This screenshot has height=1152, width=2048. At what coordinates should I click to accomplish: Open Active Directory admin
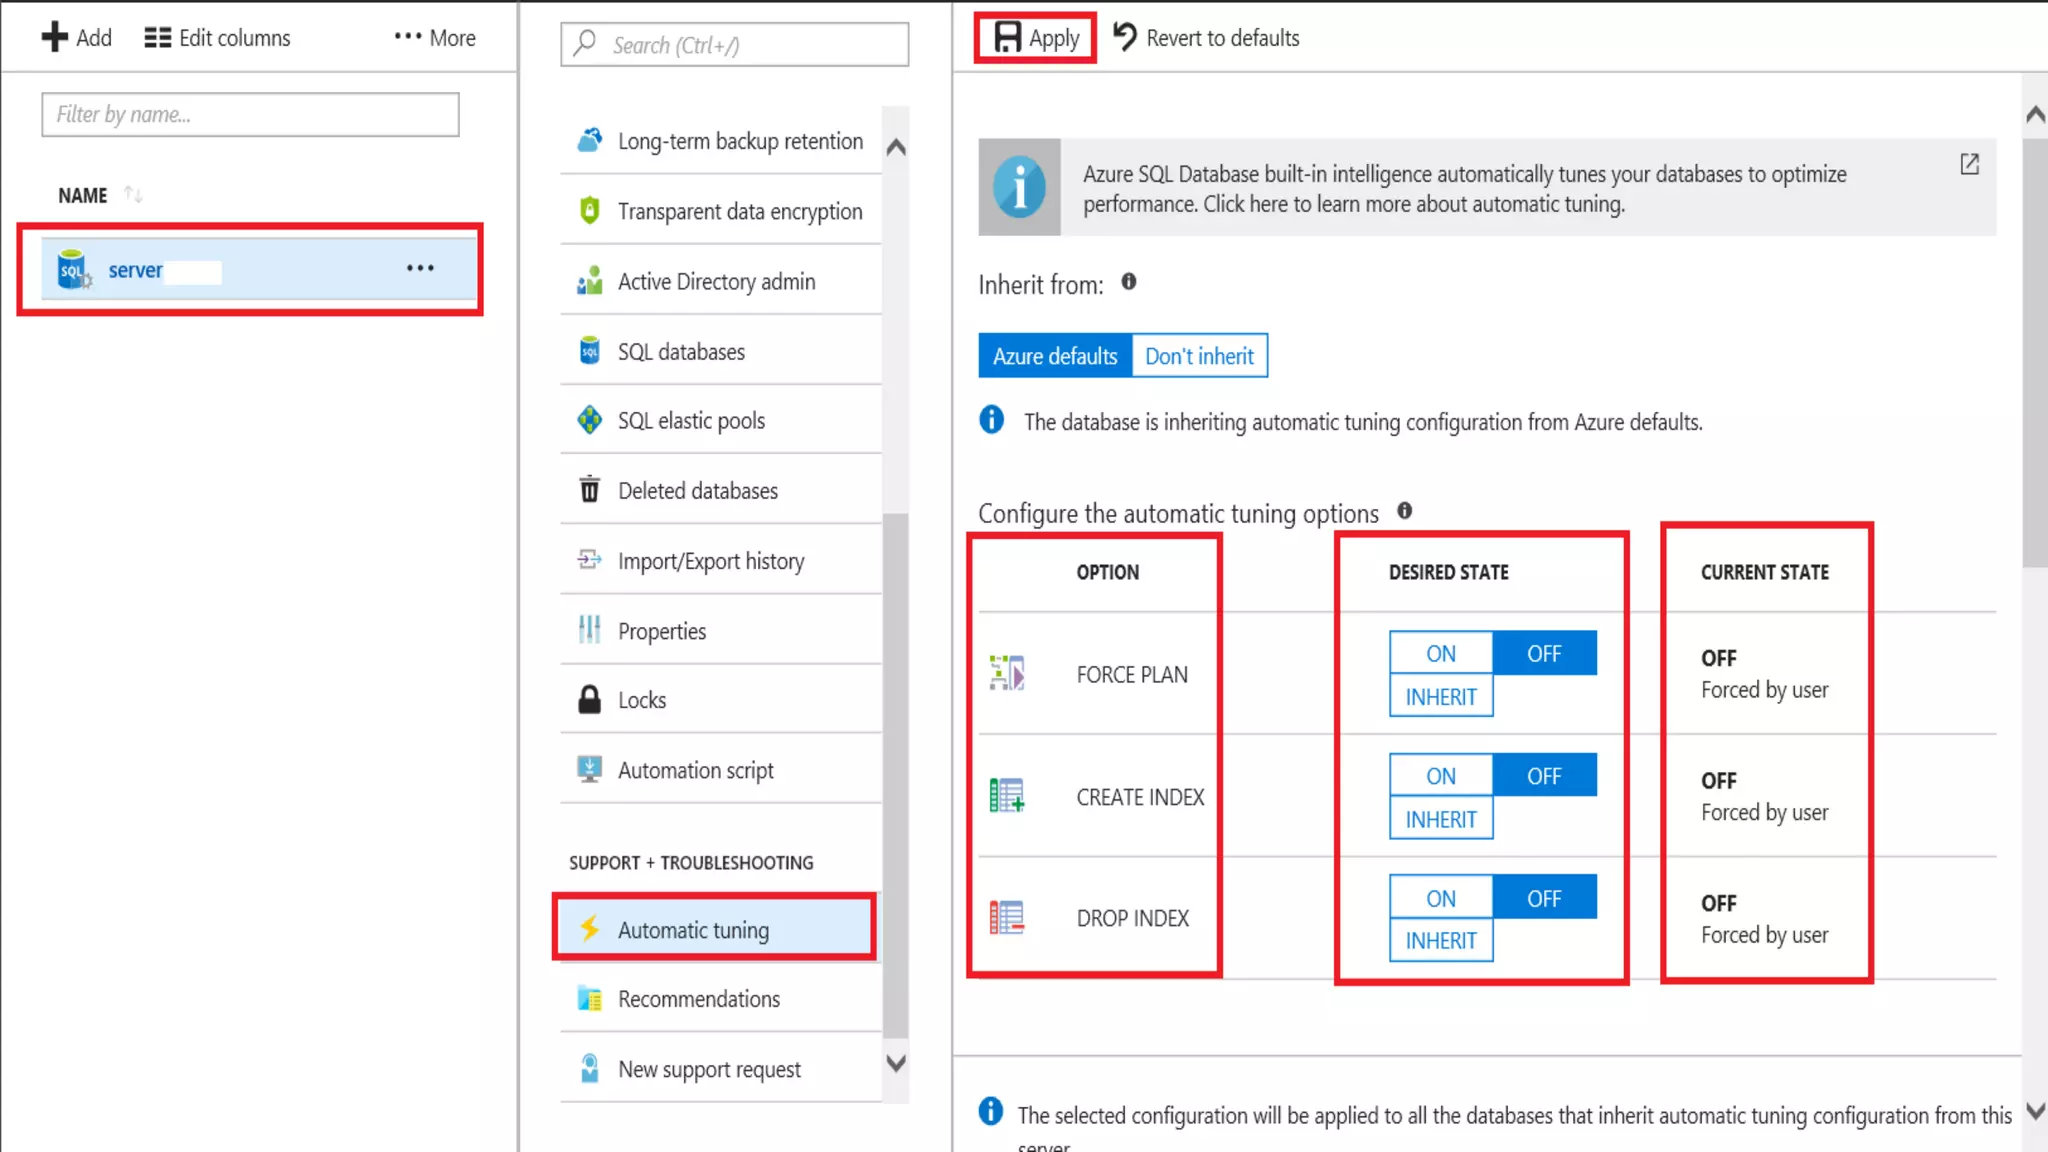tap(720, 282)
